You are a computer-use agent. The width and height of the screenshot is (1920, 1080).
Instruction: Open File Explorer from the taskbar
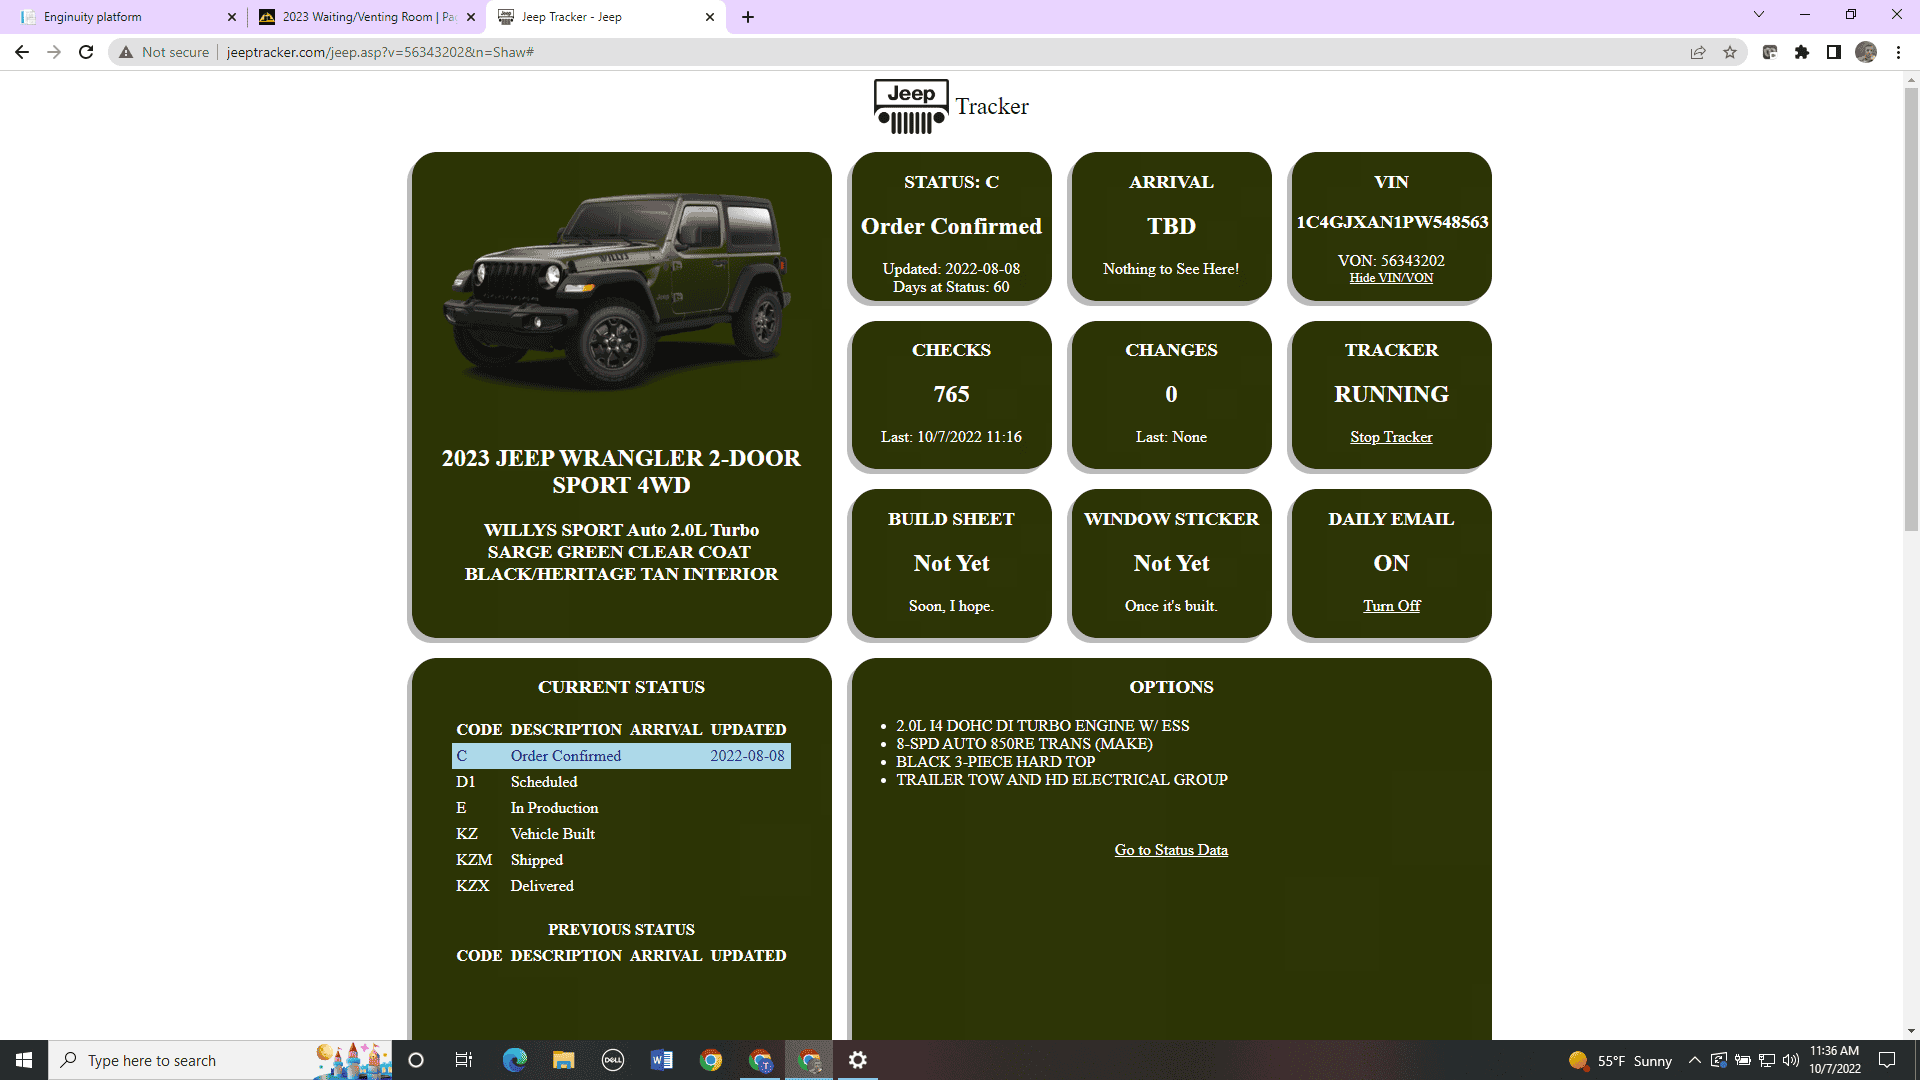tap(563, 1060)
